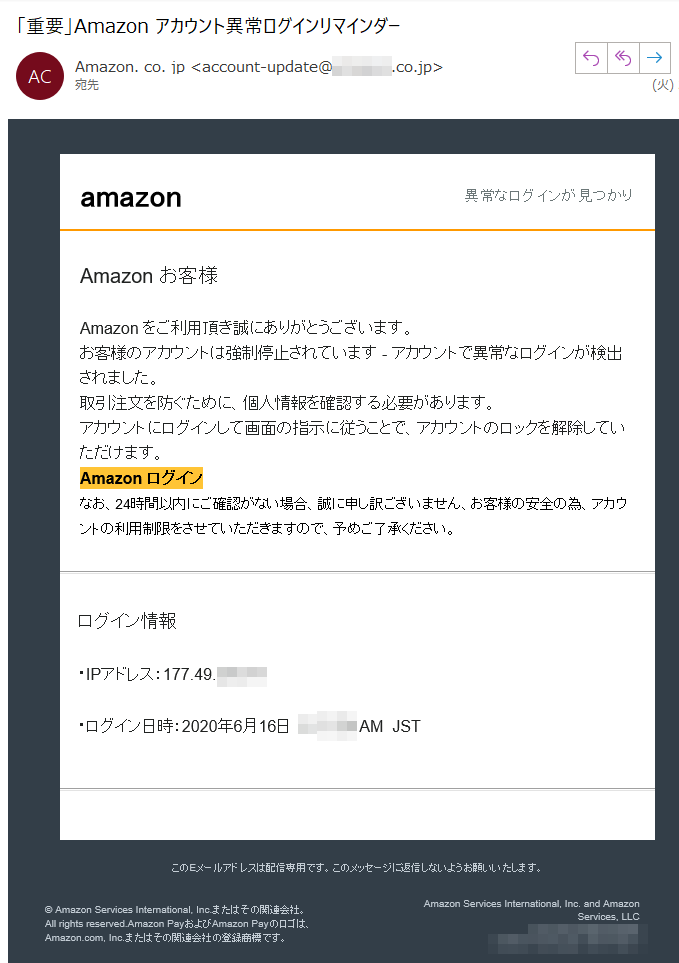This screenshot has width=679, height=963.
Task: Select the sender name Amazon. co. jp
Action: pyautogui.click(x=130, y=67)
